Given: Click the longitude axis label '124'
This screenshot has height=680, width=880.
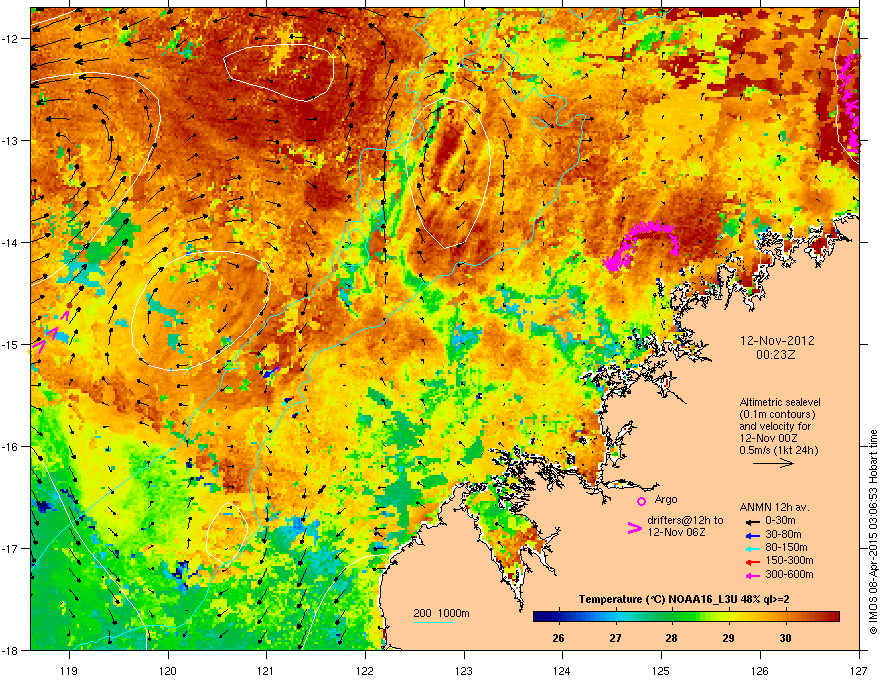Looking at the screenshot, I should pyautogui.click(x=562, y=670).
